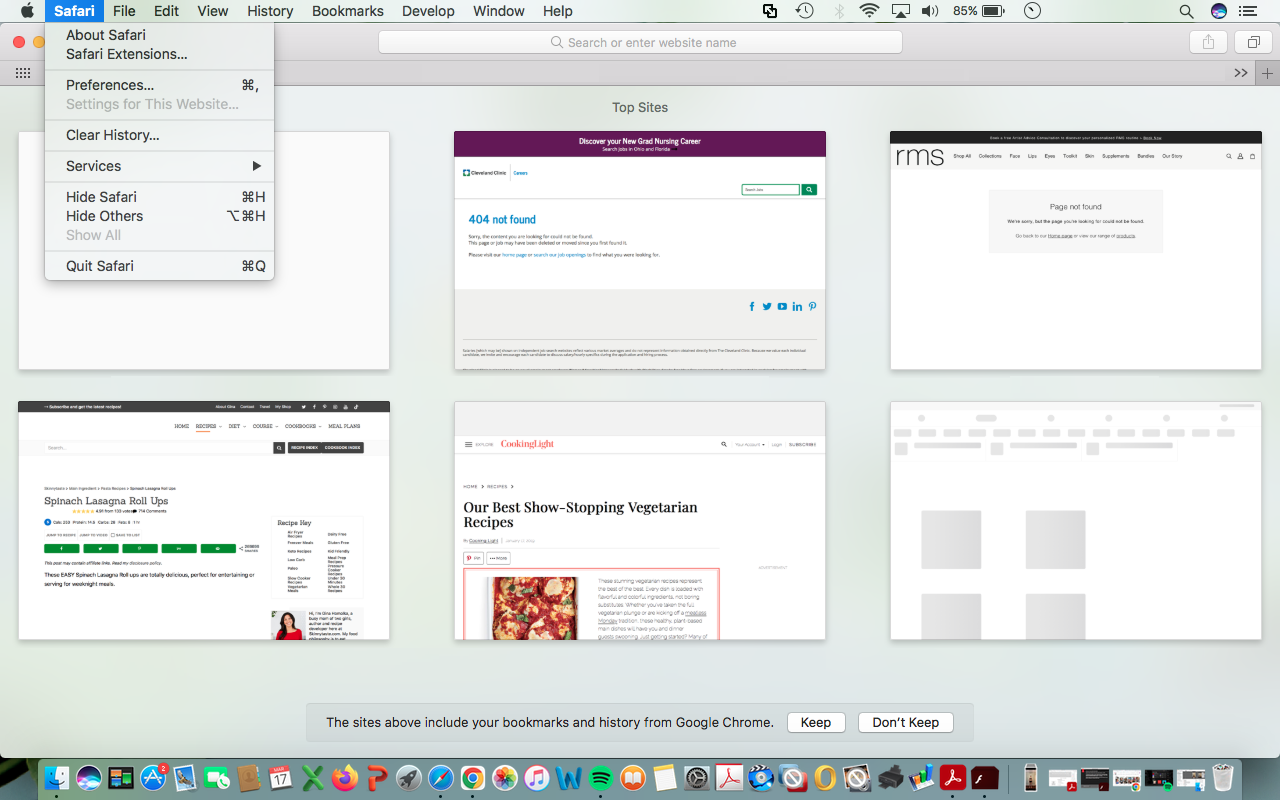
Task: Add a new tab with the plus button
Action: pyautogui.click(x=1268, y=73)
